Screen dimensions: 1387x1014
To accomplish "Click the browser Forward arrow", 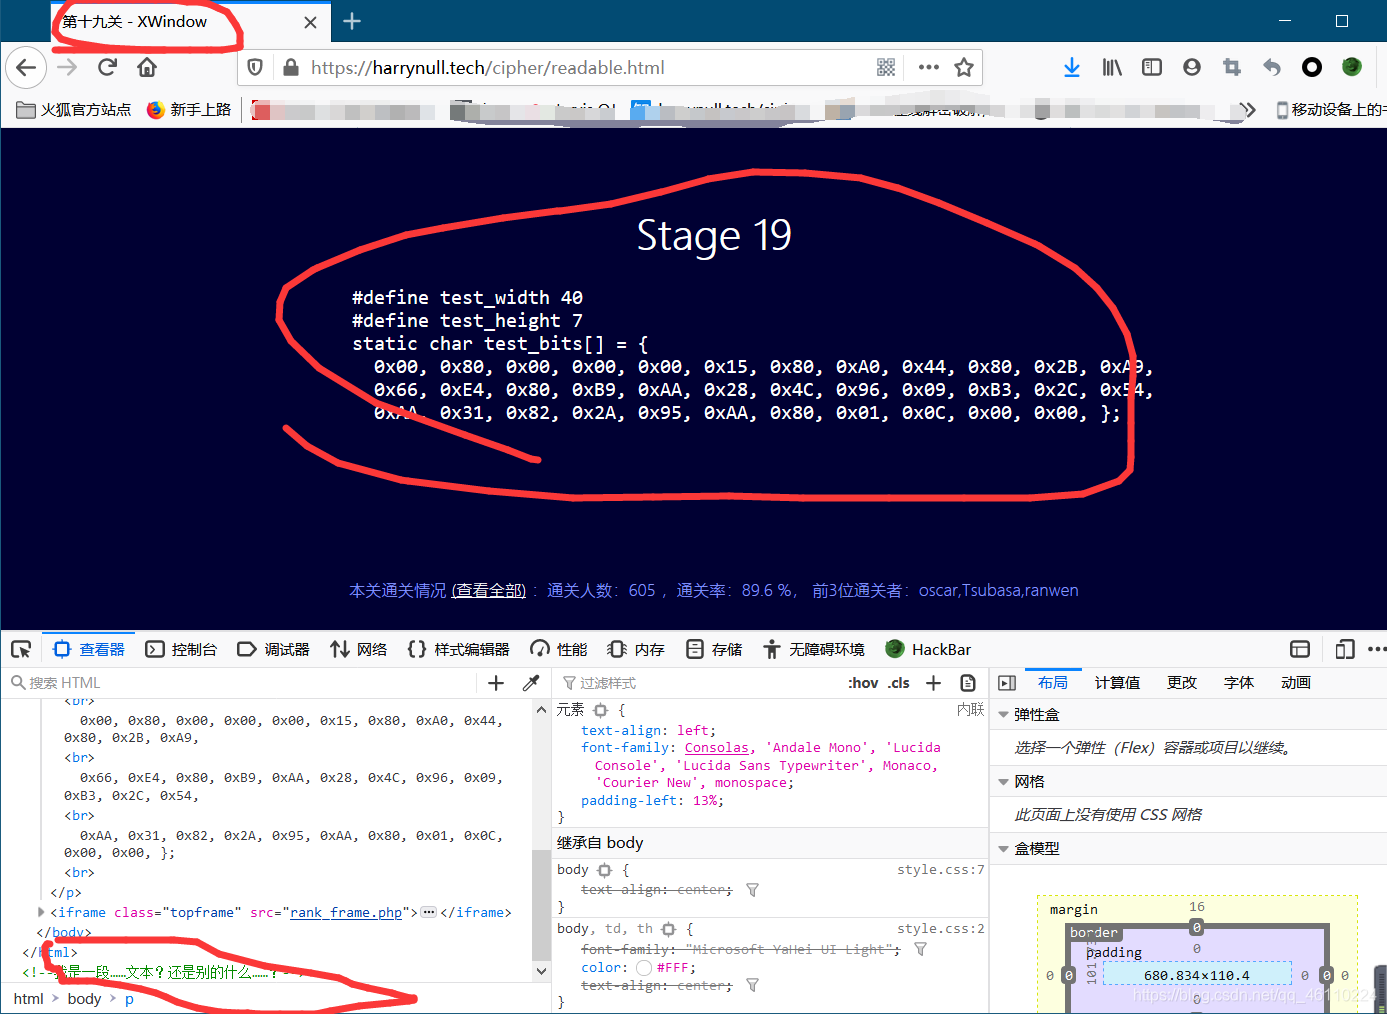I will click(x=67, y=68).
